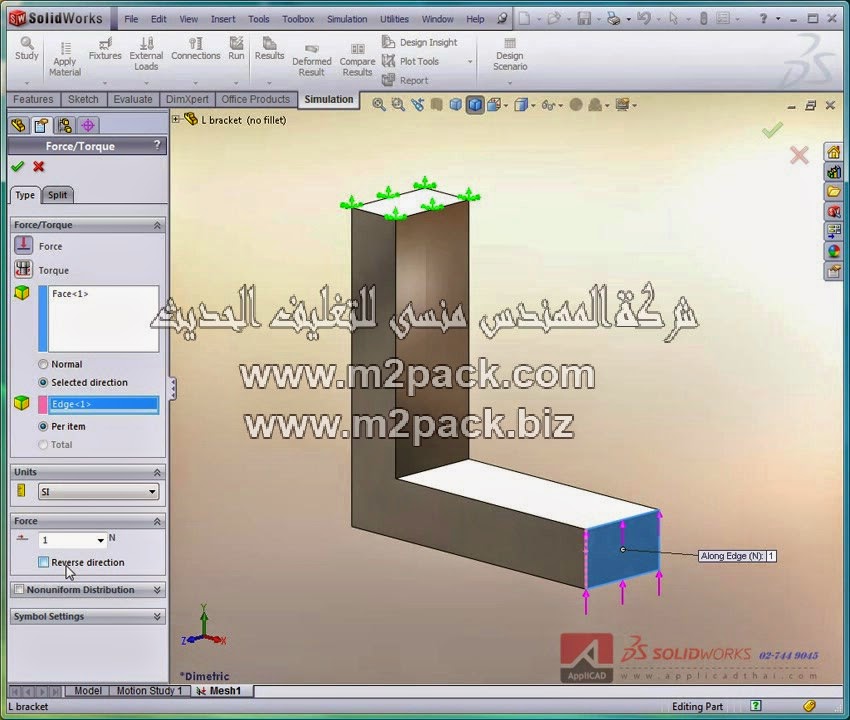The height and width of the screenshot is (720, 850).
Task: Open SolidWorks Resources home icon in task pane
Action: coord(834,152)
